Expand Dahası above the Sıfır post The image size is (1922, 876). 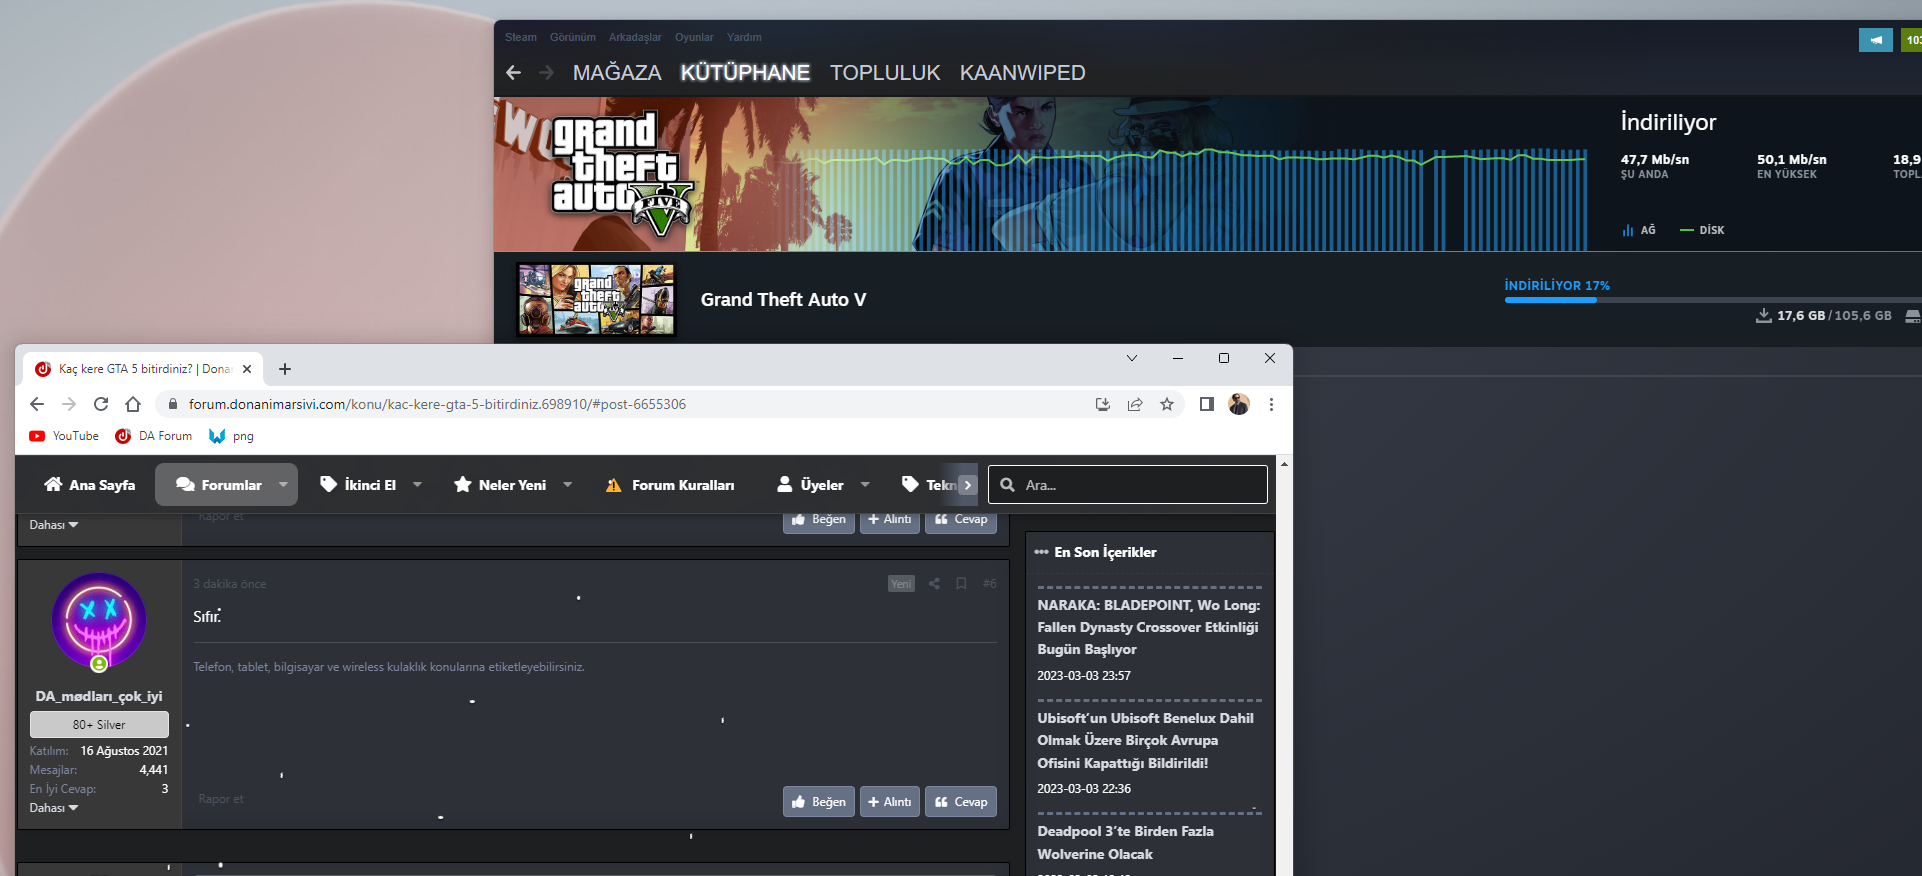click(54, 525)
